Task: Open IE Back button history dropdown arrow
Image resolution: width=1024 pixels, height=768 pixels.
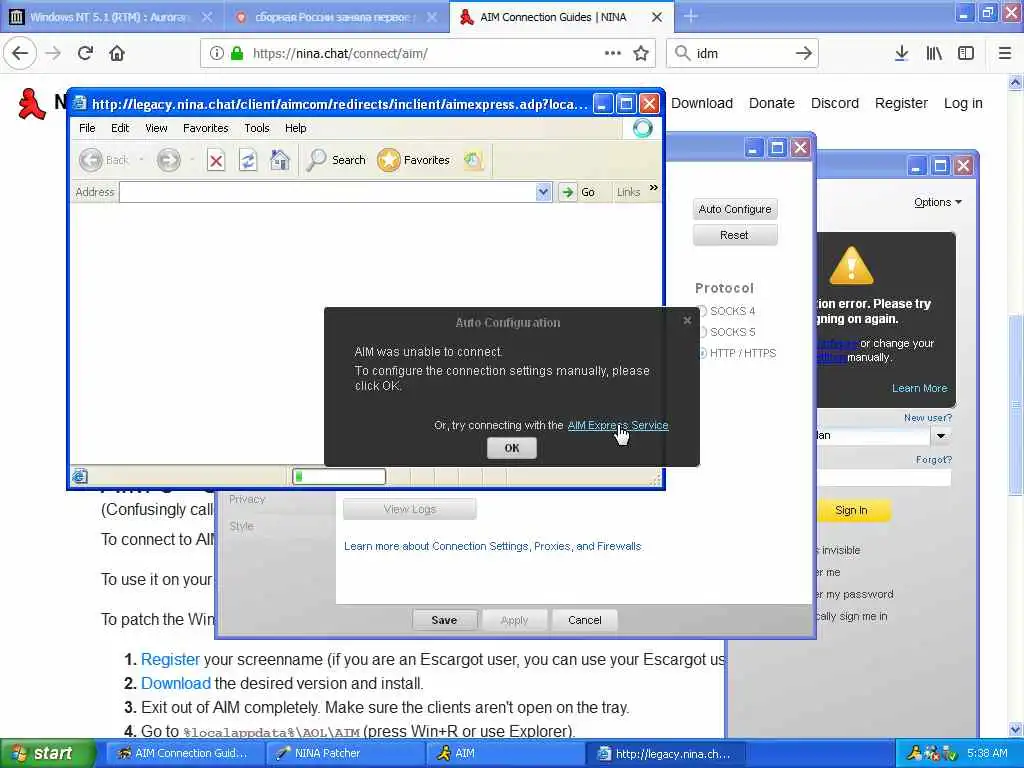Action: click(141, 160)
